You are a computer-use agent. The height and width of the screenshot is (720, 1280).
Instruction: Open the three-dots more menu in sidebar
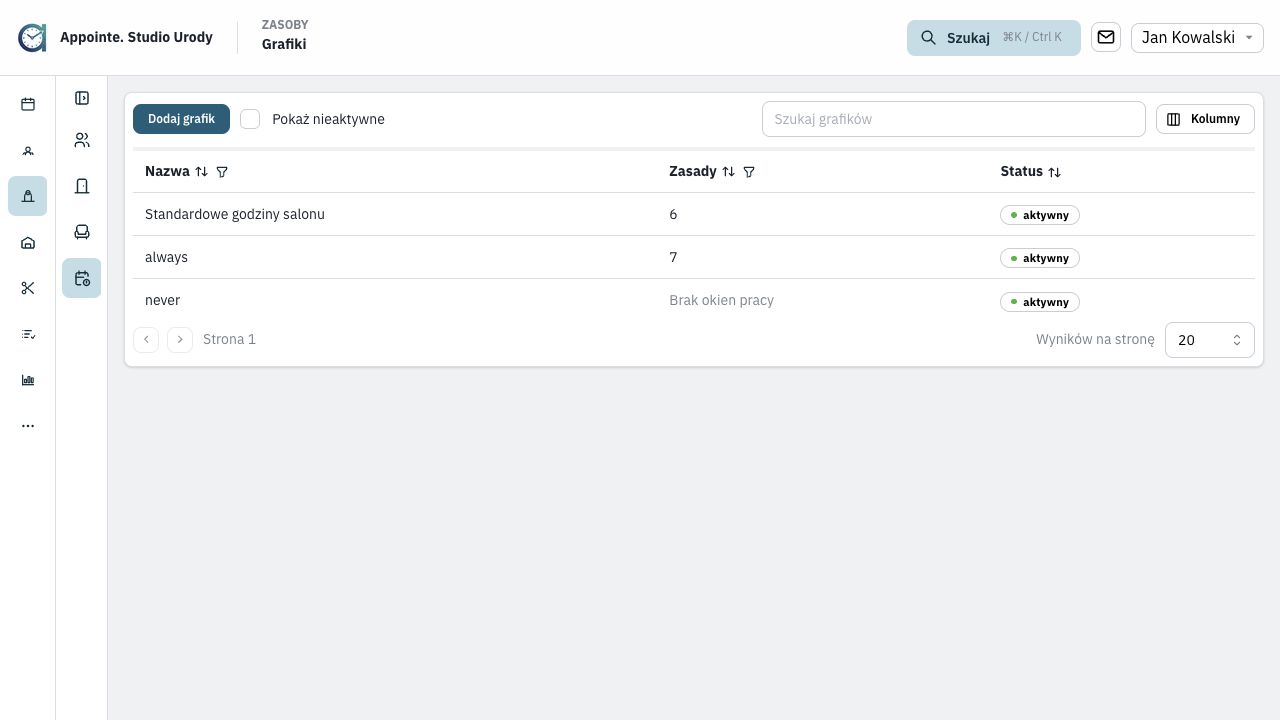pyautogui.click(x=28, y=426)
